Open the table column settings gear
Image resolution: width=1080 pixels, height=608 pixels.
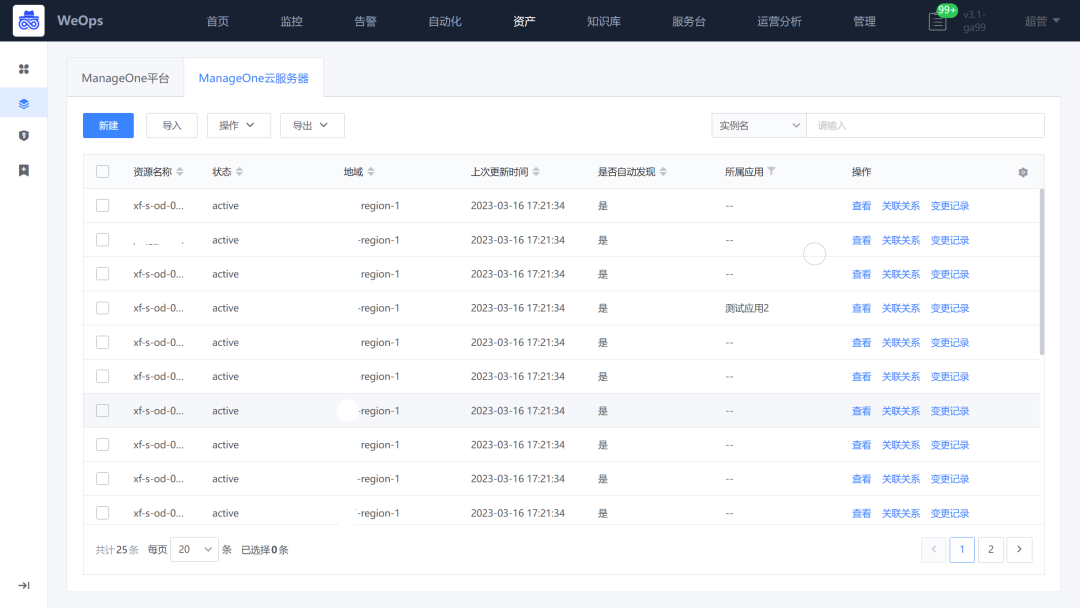1022,171
